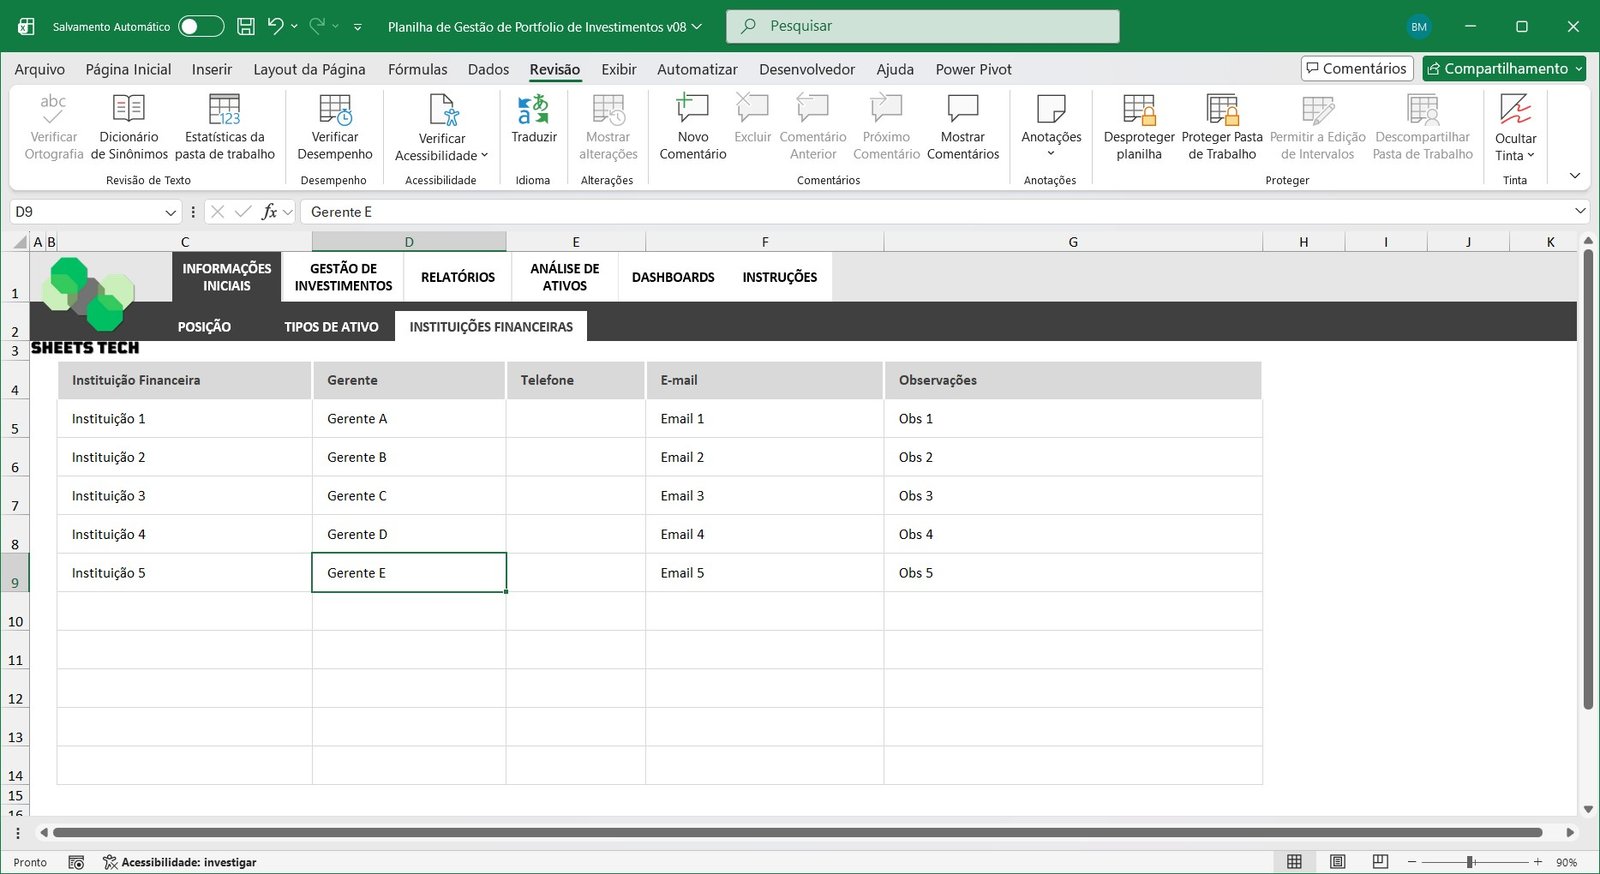Viewport: 1600px width, 874px height.
Task: Switch to the Dados tab
Action: point(488,69)
